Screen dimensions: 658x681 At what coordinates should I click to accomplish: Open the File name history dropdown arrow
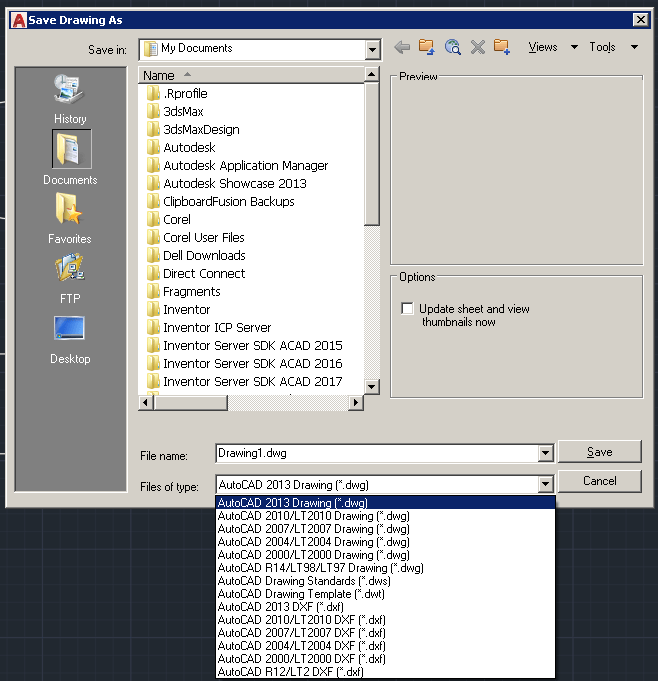(545, 453)
